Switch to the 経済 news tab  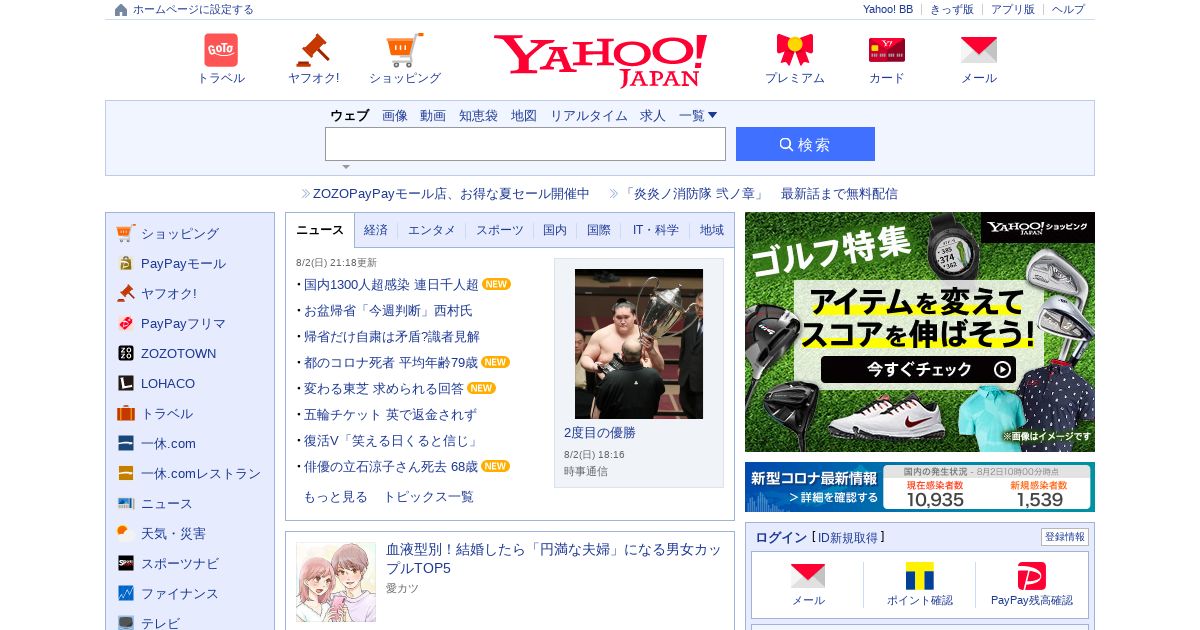pos(376,230)
